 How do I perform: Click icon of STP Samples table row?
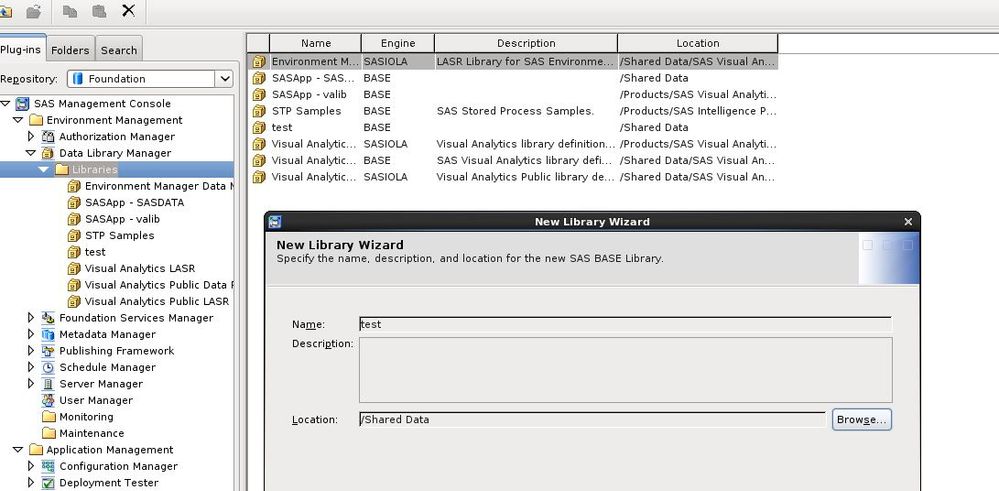258,111
